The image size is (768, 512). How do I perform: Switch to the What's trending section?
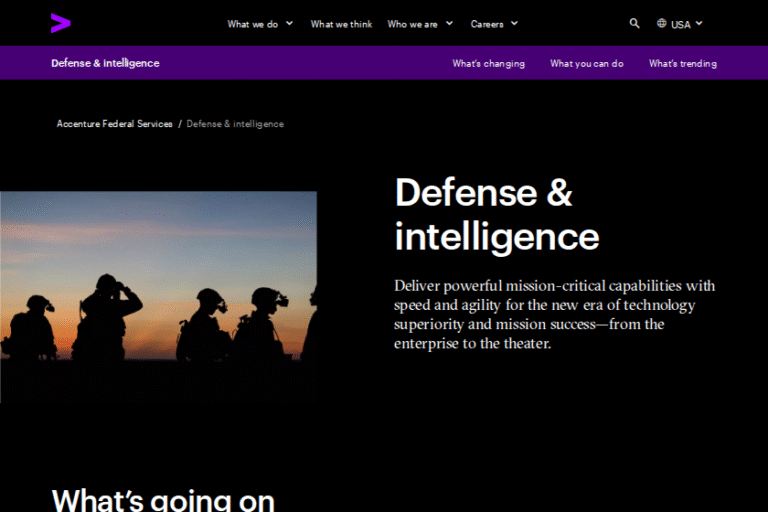click(682, 63)
